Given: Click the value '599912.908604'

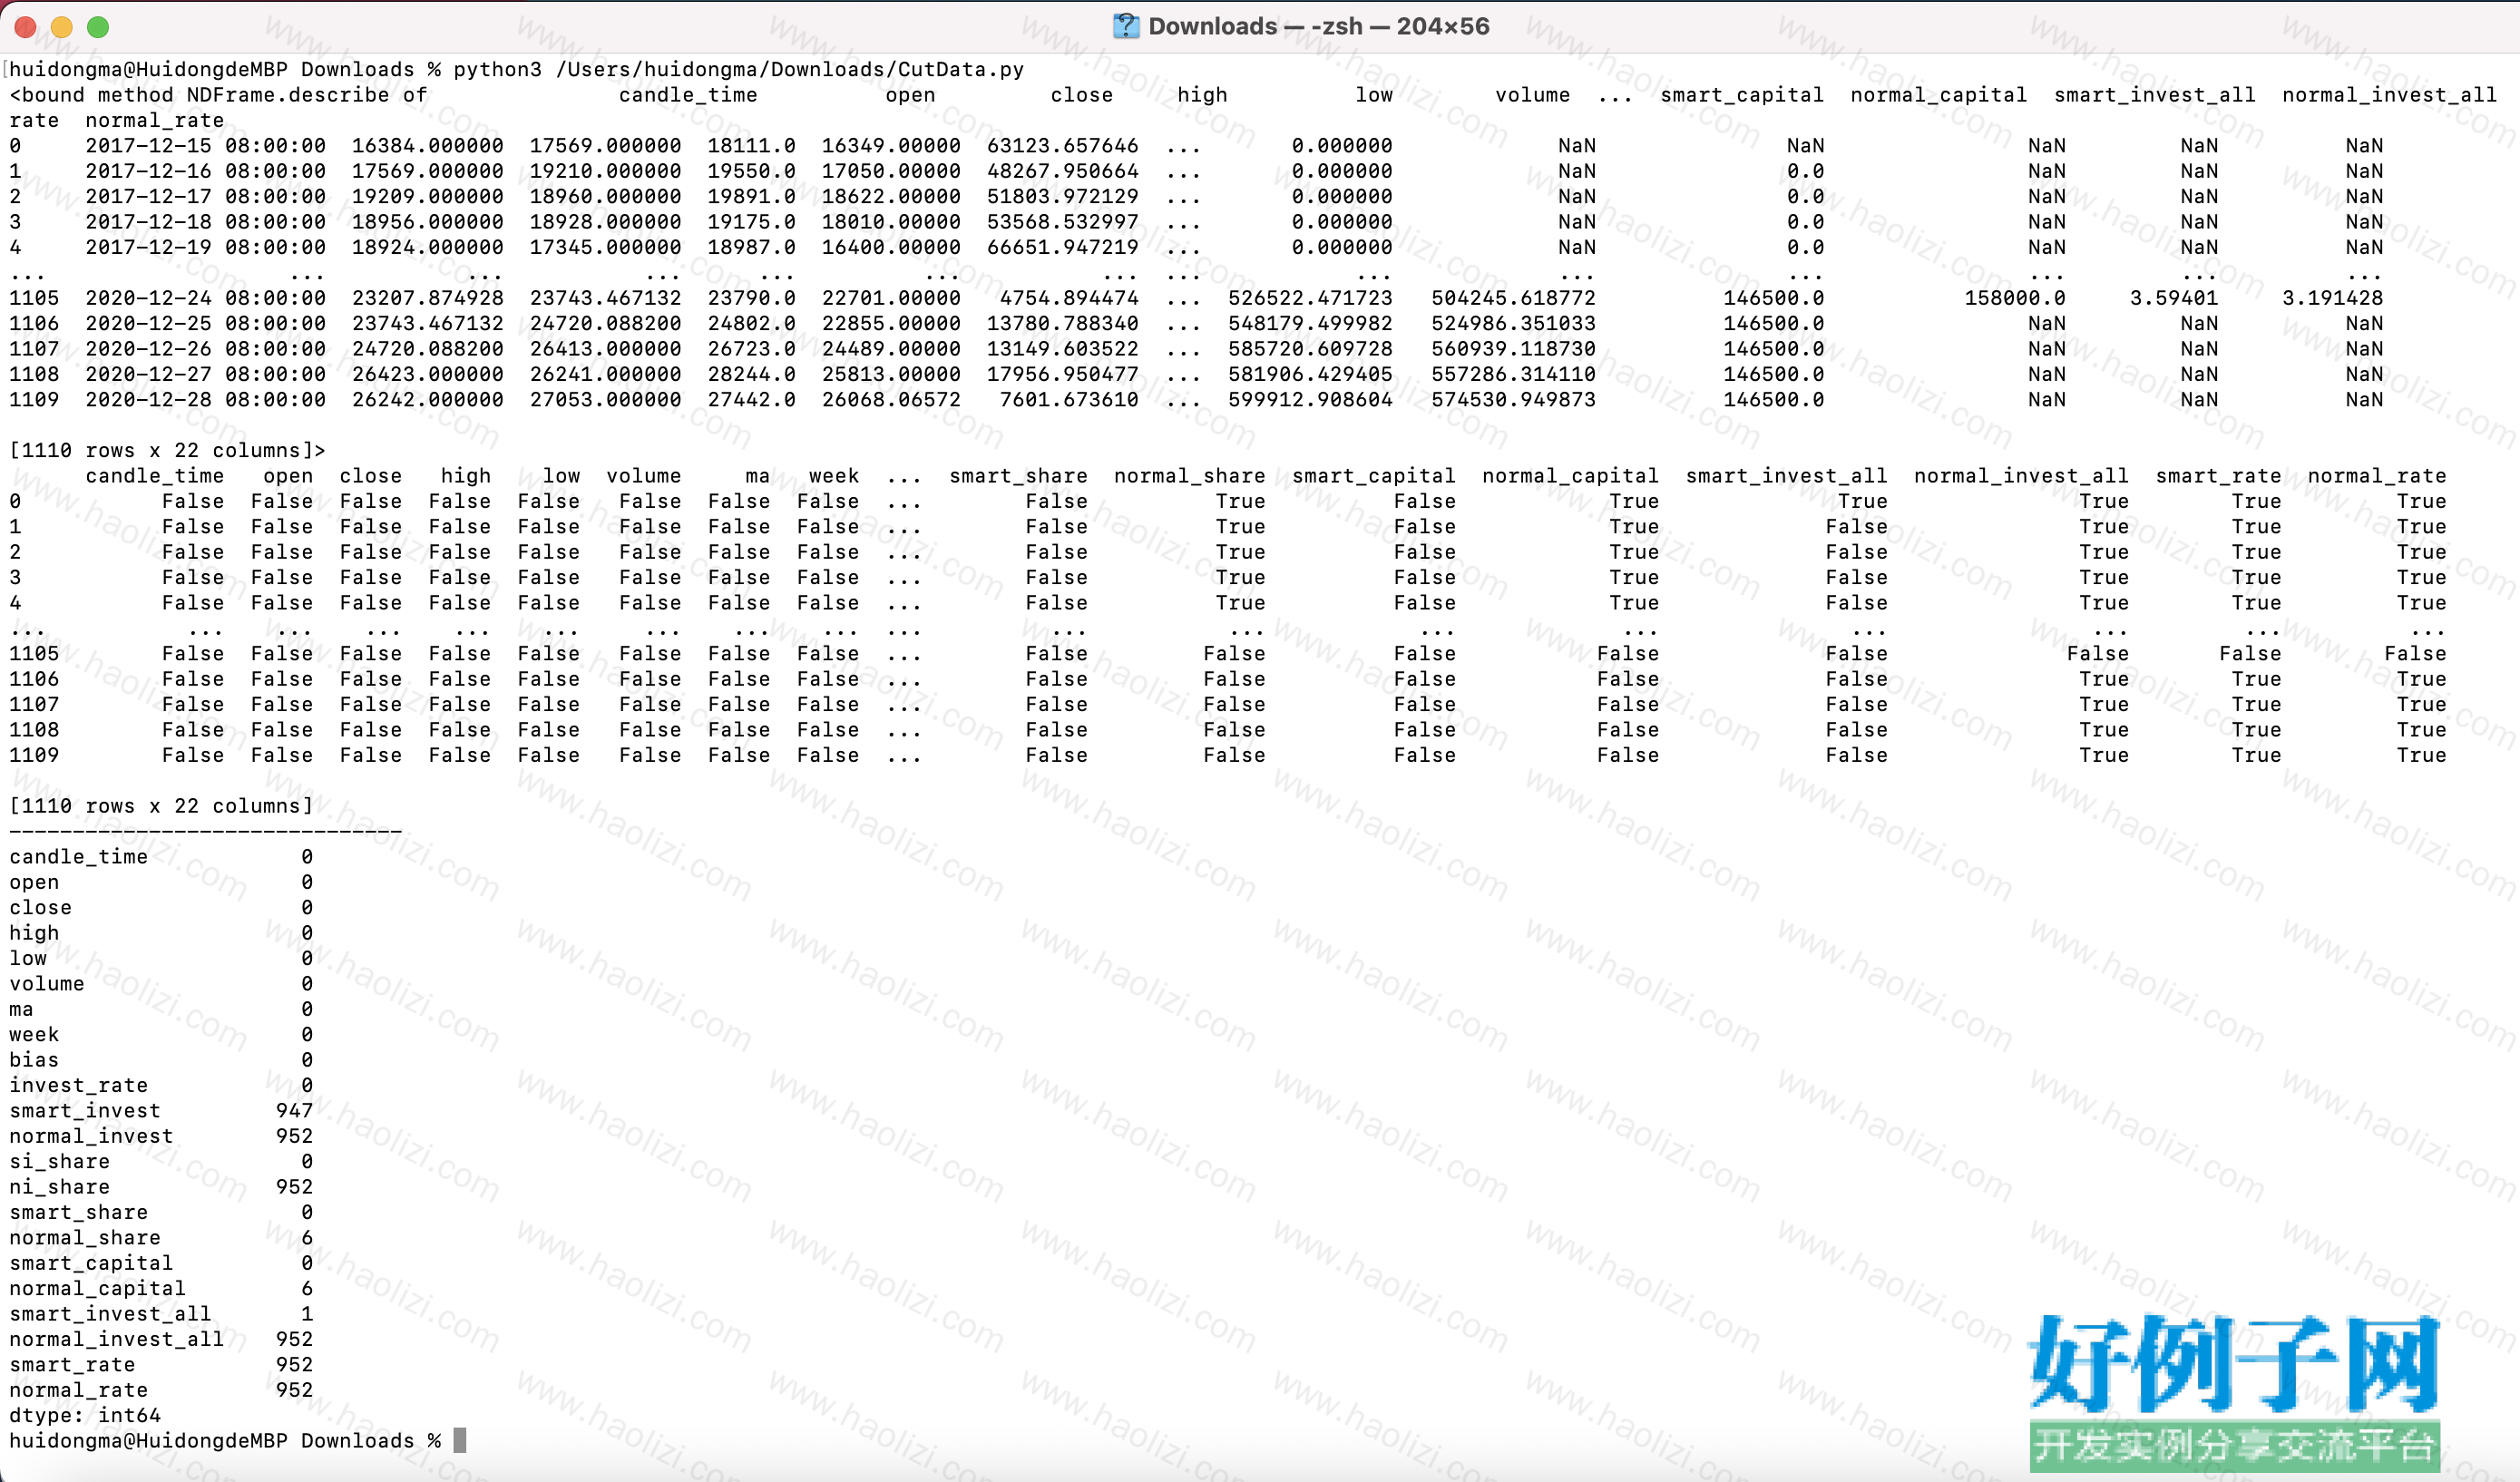Looking at the screenshot, I should [1310, 400].
